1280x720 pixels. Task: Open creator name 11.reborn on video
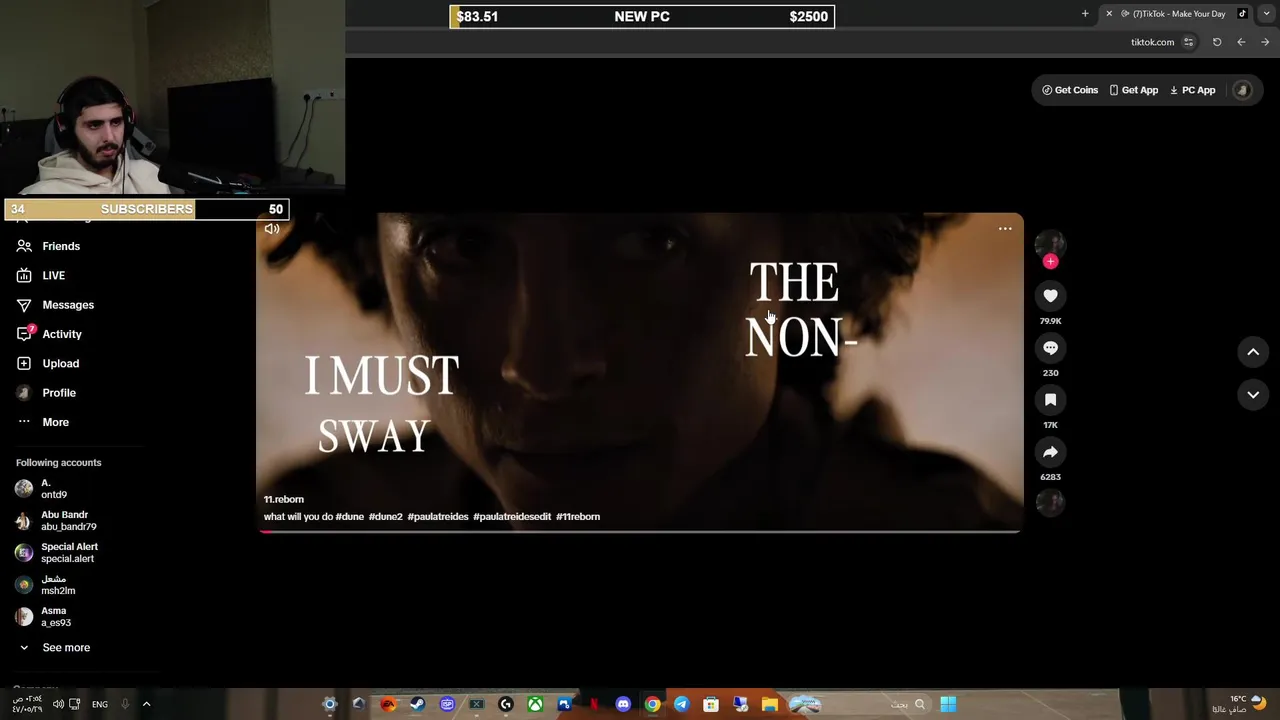(284, 499)
